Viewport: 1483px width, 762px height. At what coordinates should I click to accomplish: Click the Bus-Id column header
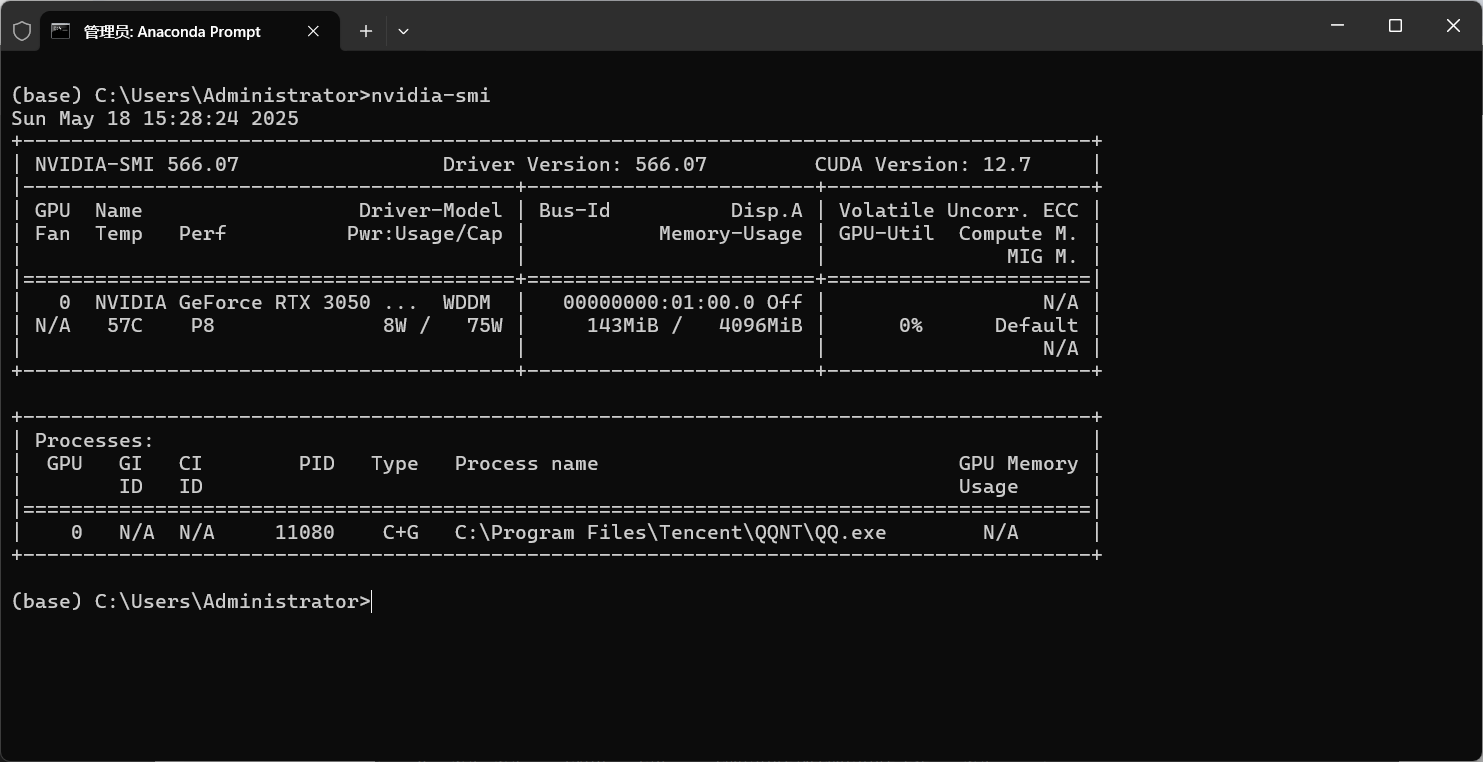pos(575,210)
